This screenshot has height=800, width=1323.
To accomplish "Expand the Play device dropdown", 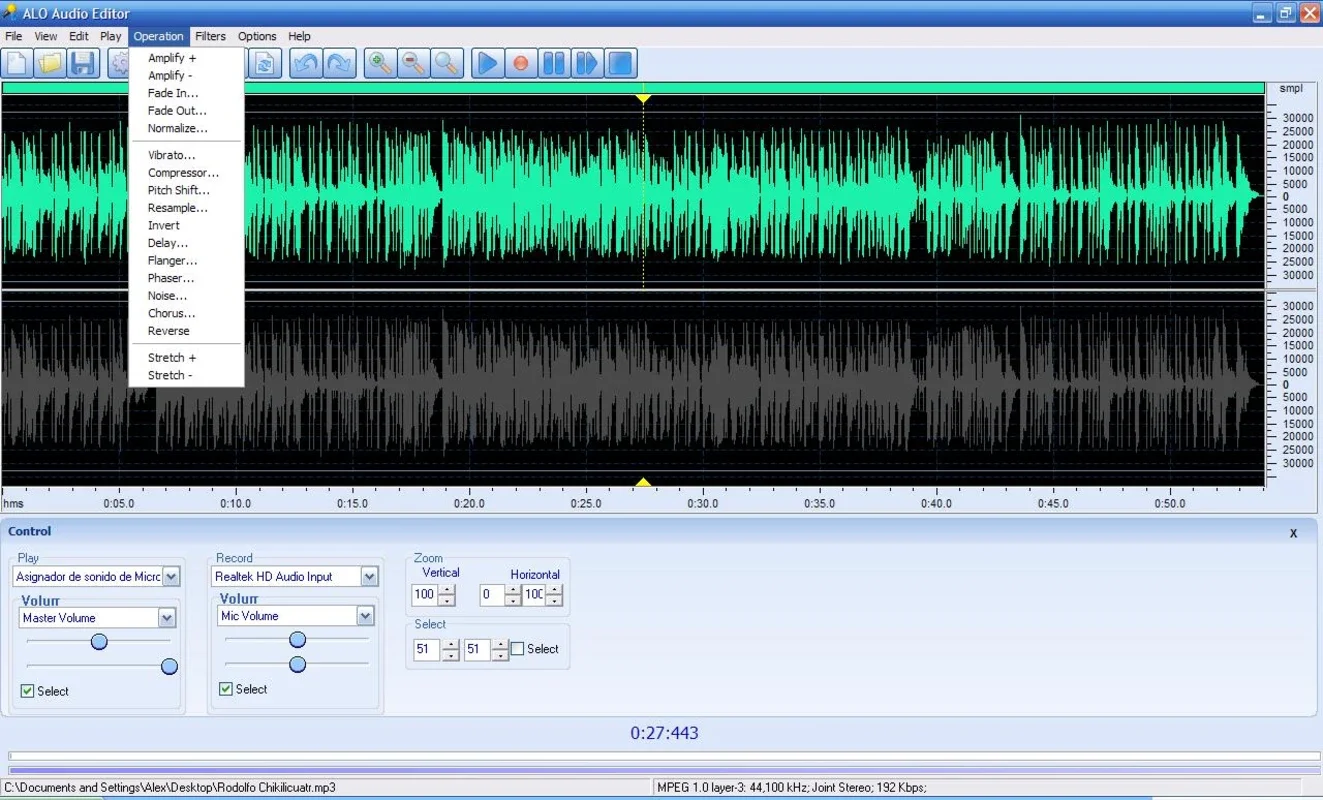I will point(171,577).
